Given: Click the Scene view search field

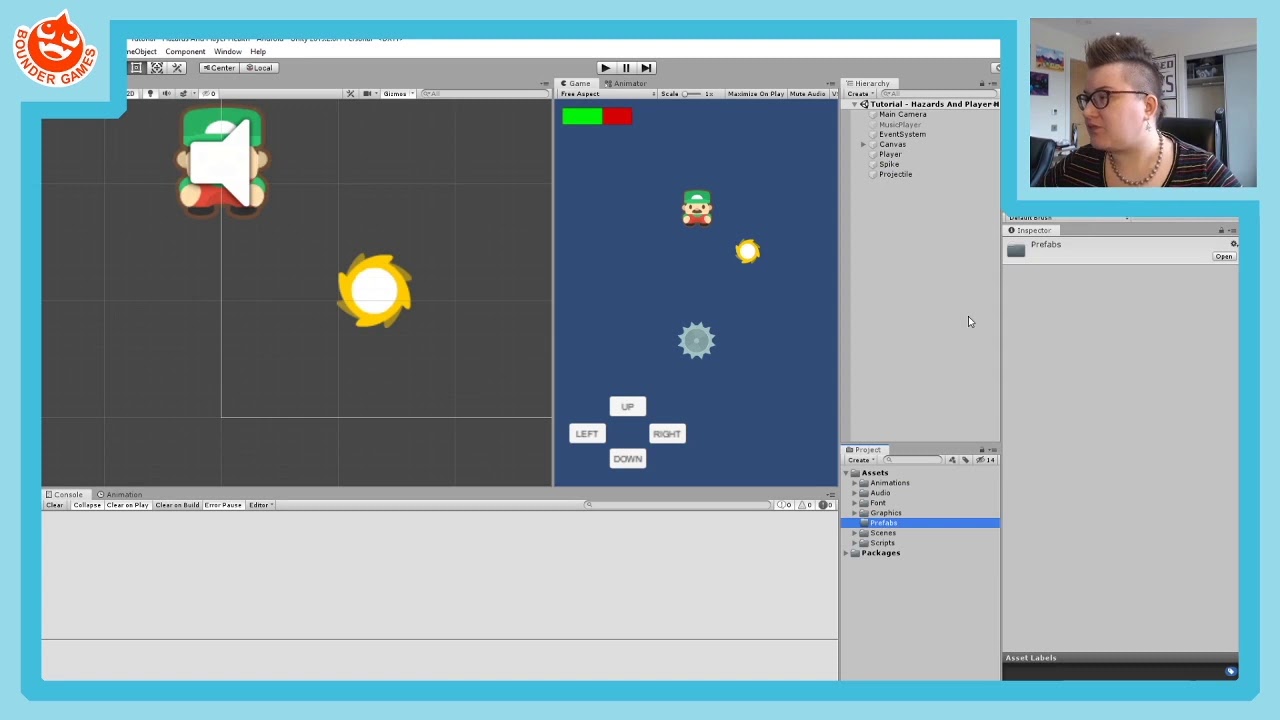Looking at the screenshot, I should [x=486, y=94].
